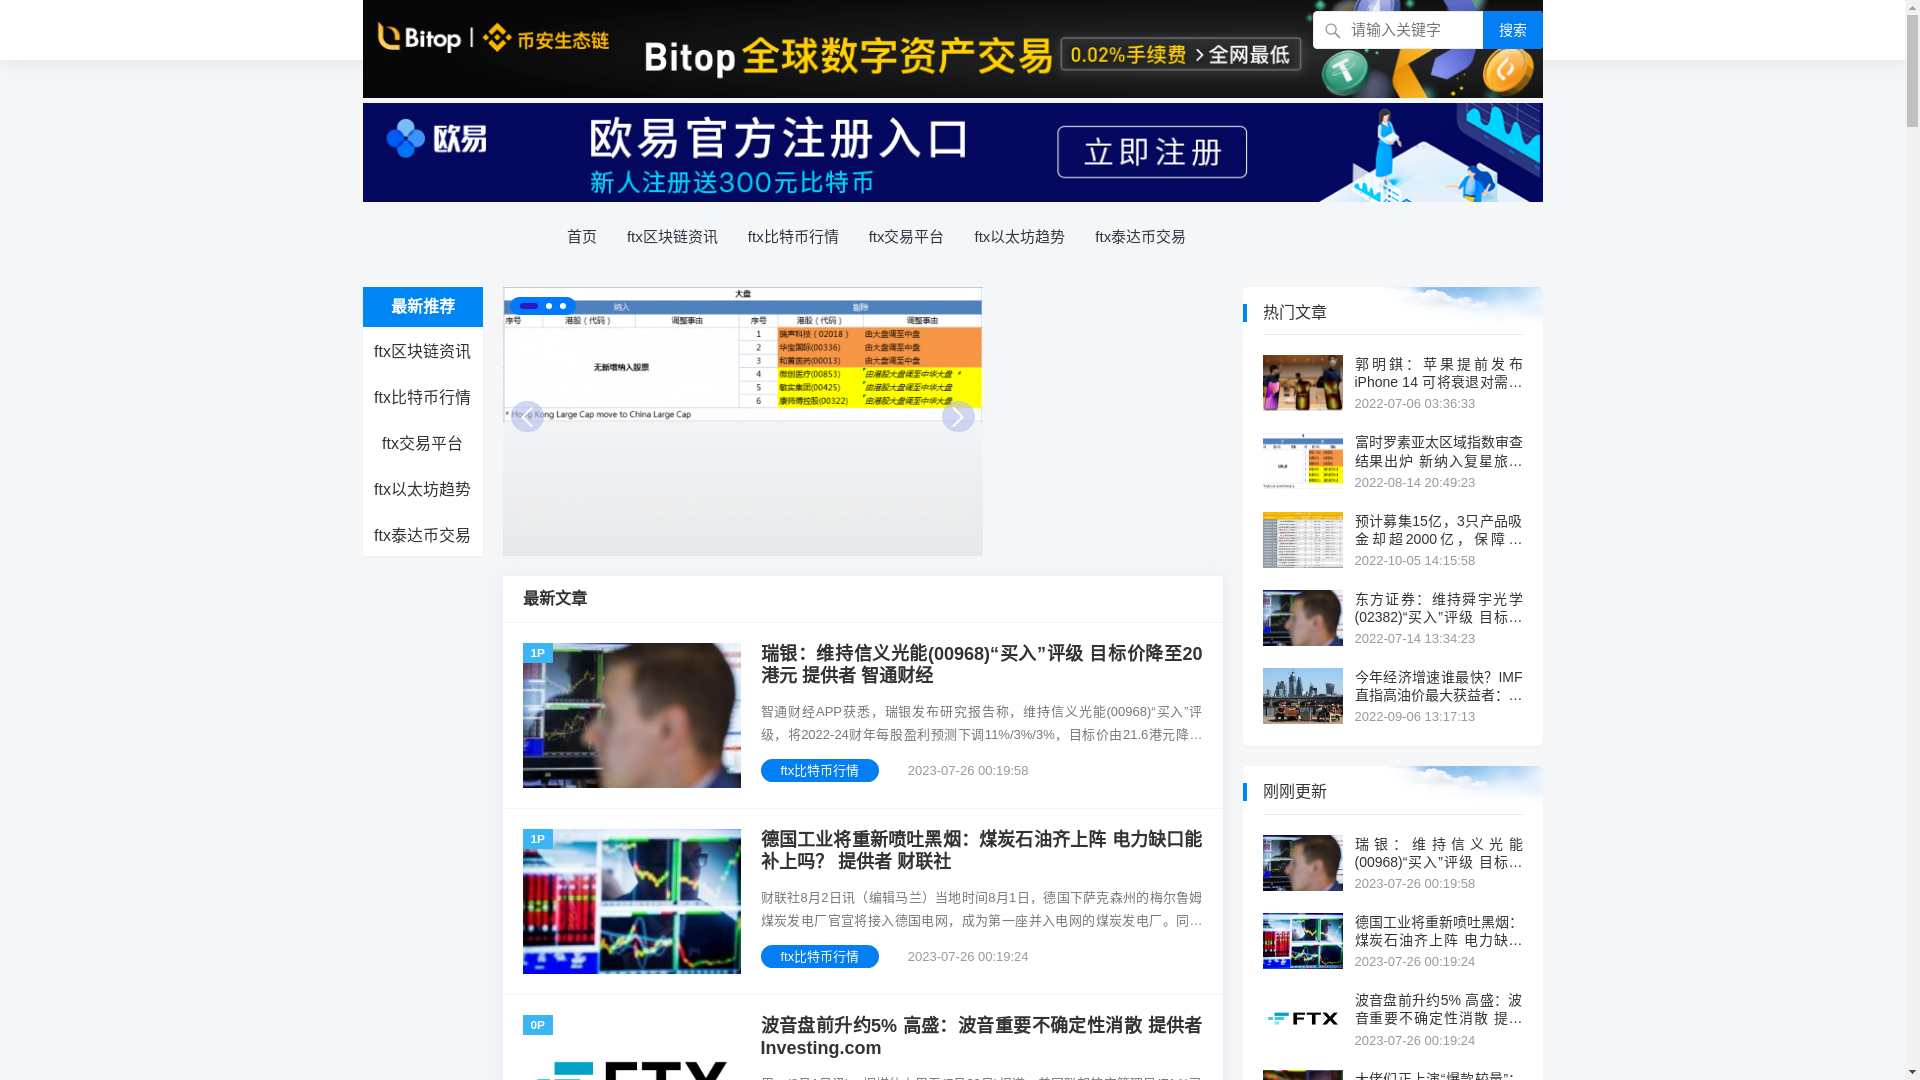Select ftx交易平台 in the left sidebar
Screen dimensions: 1920x1080
(422, 444)
